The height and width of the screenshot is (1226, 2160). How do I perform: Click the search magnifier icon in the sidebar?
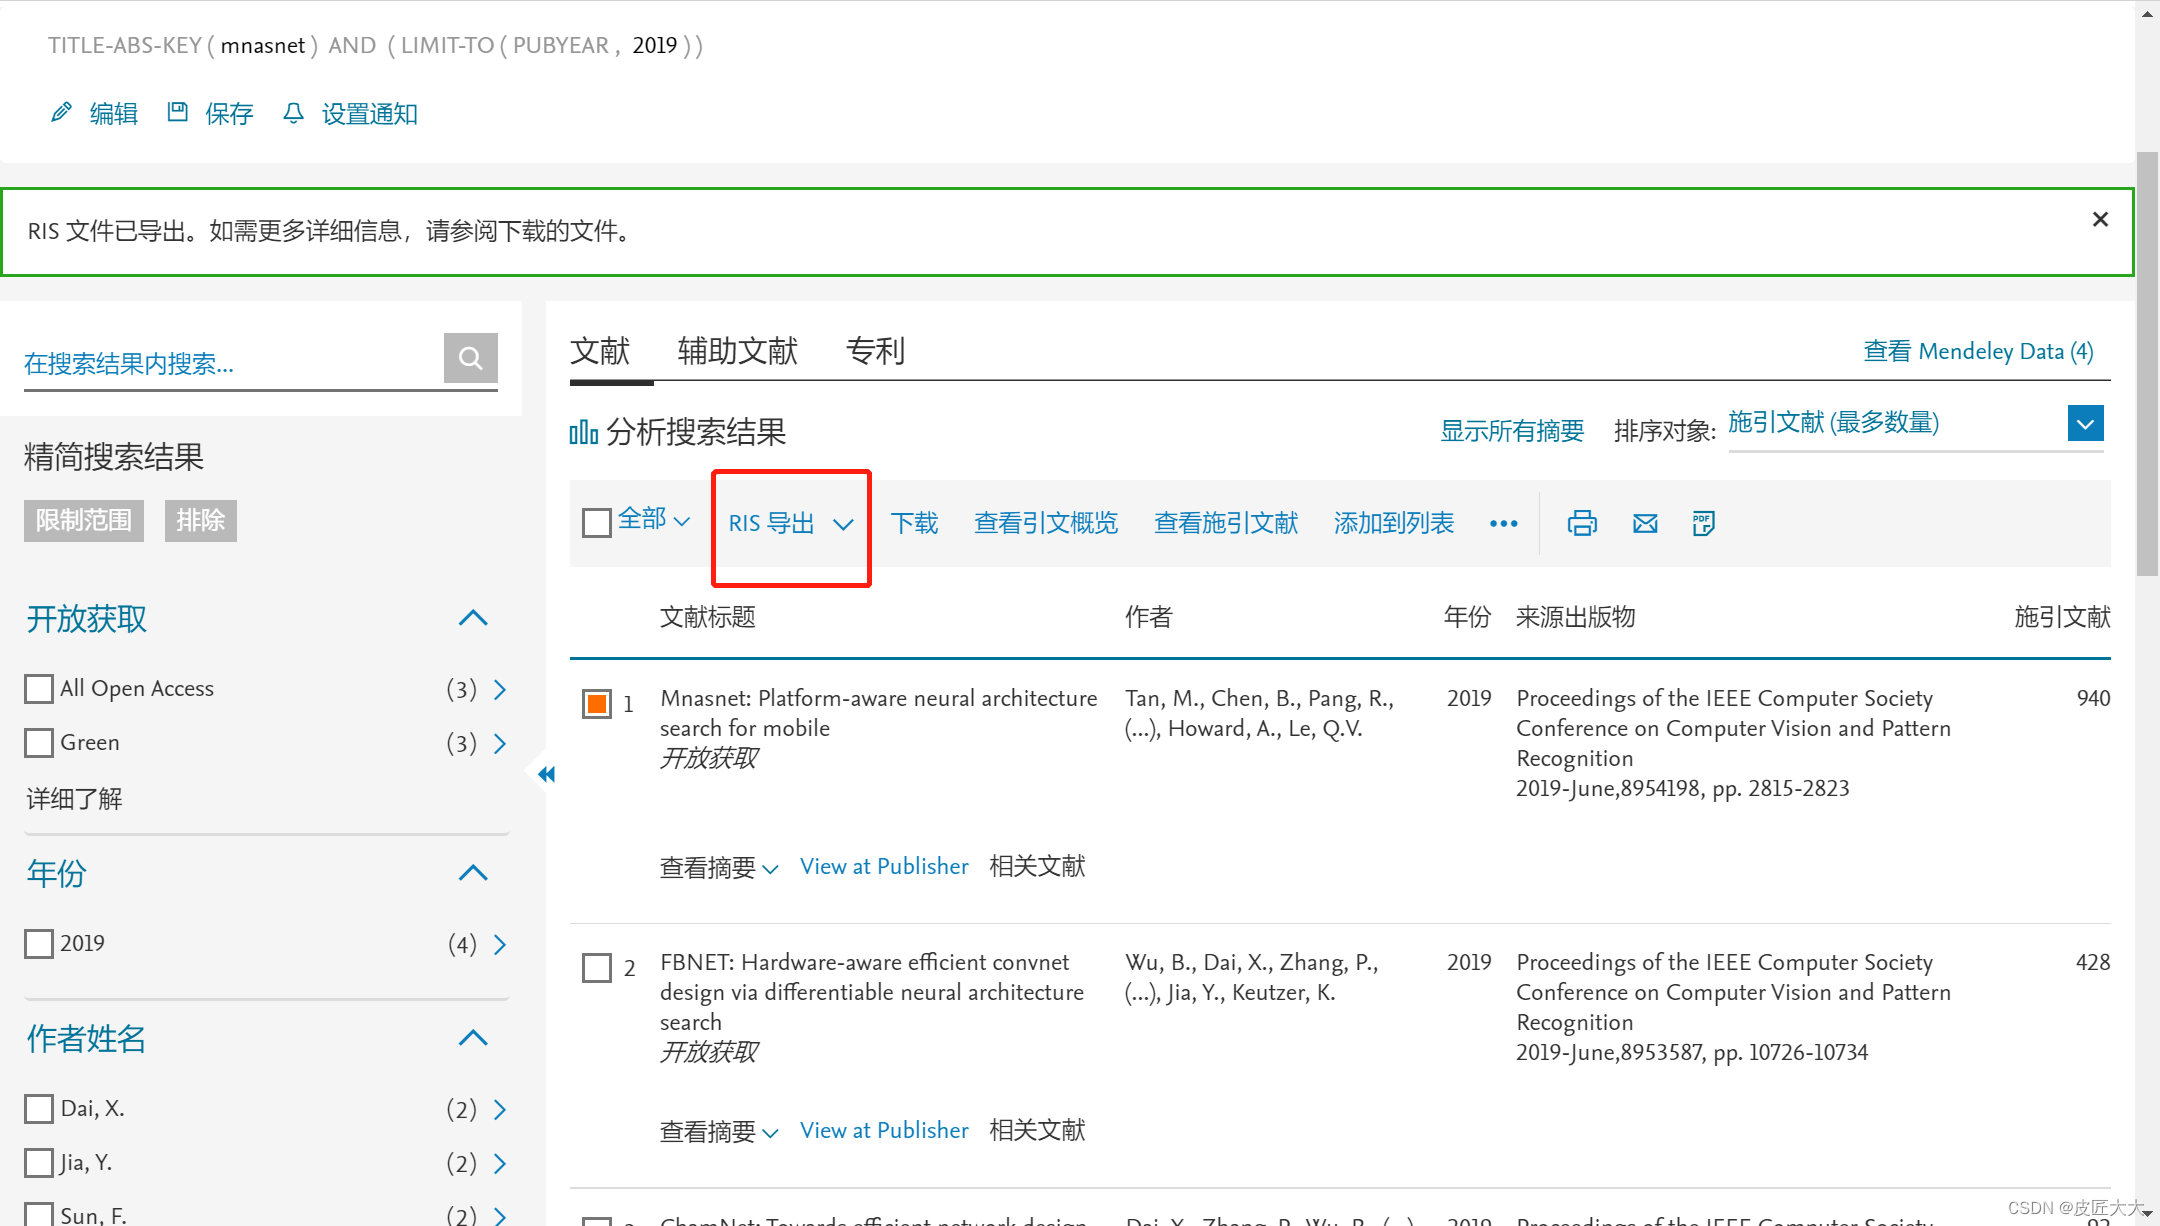click(470, 358)
